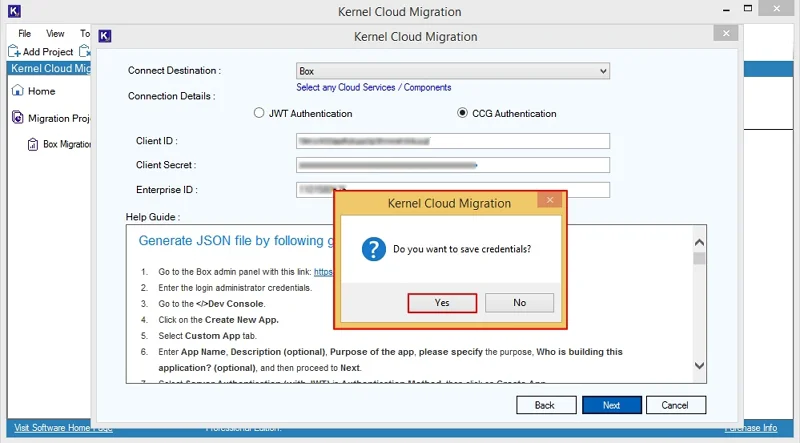
Task: Go Back in the wizard
Action: pos(546,405)
